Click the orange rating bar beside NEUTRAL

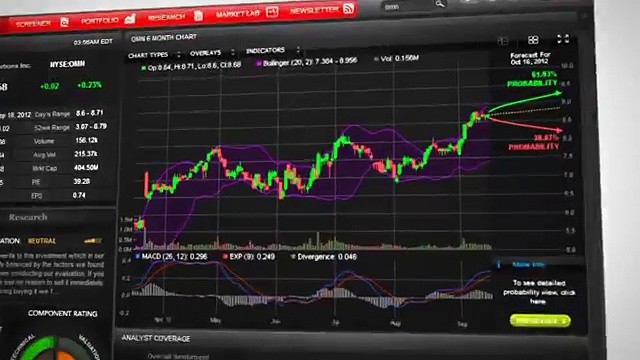tap(93, 241)
